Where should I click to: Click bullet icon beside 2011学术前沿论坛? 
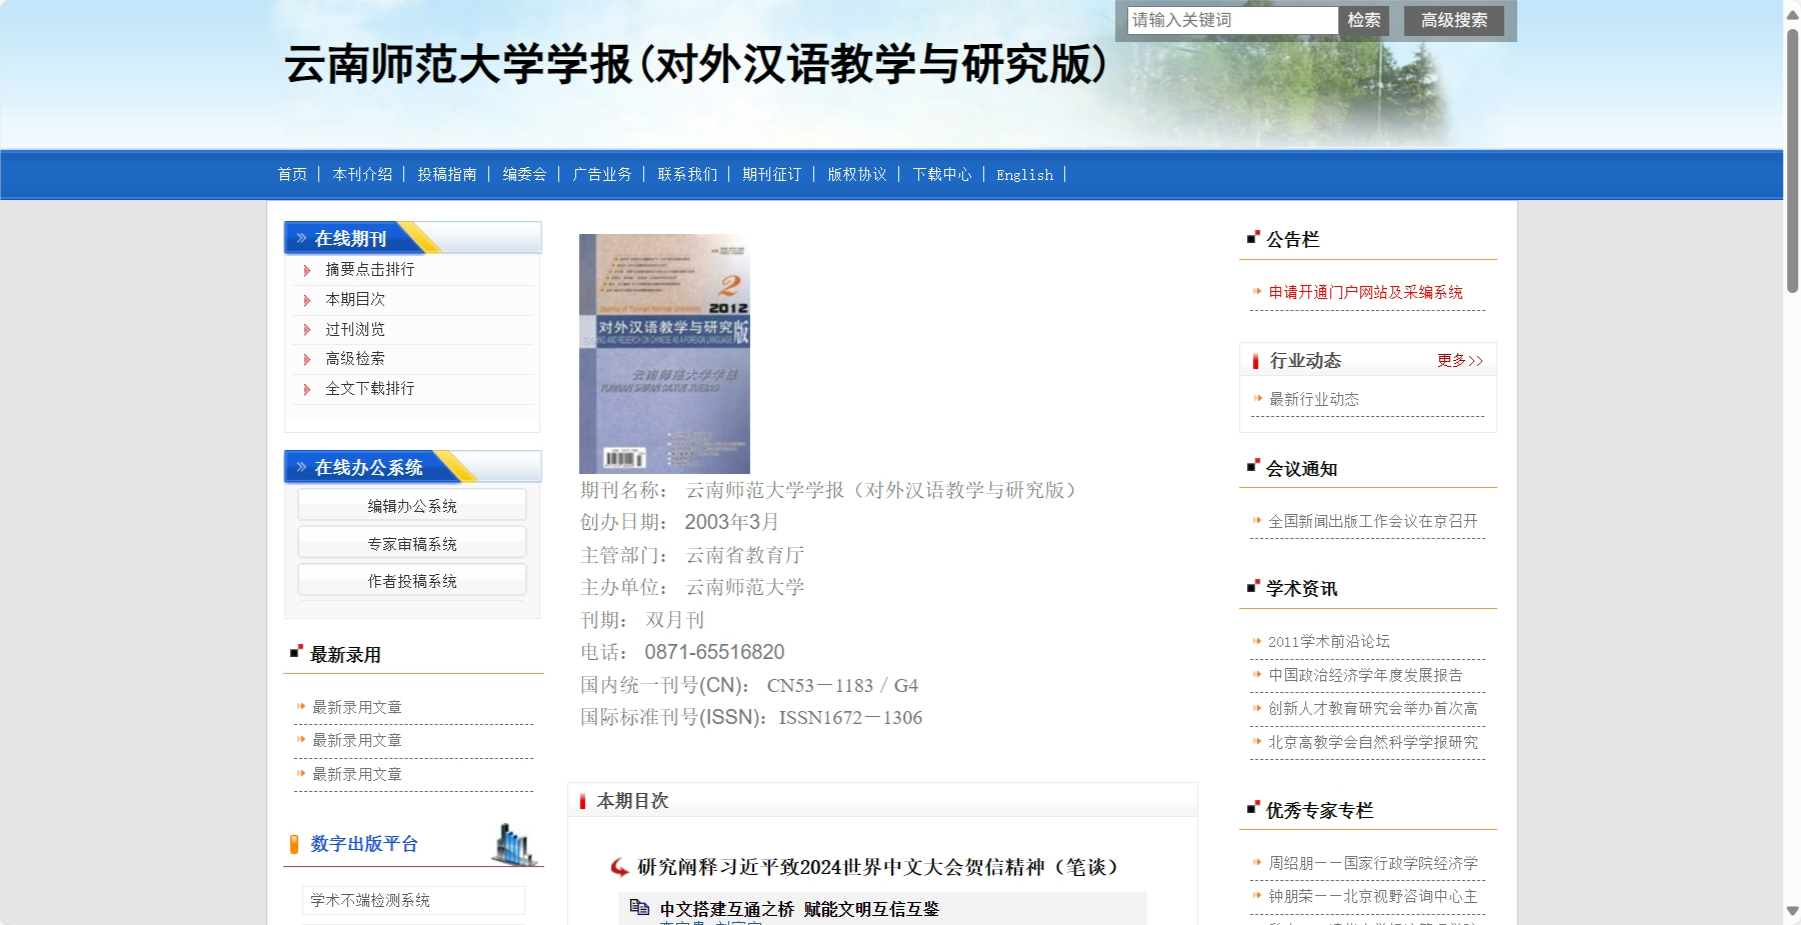click(x=1257, y=641)
